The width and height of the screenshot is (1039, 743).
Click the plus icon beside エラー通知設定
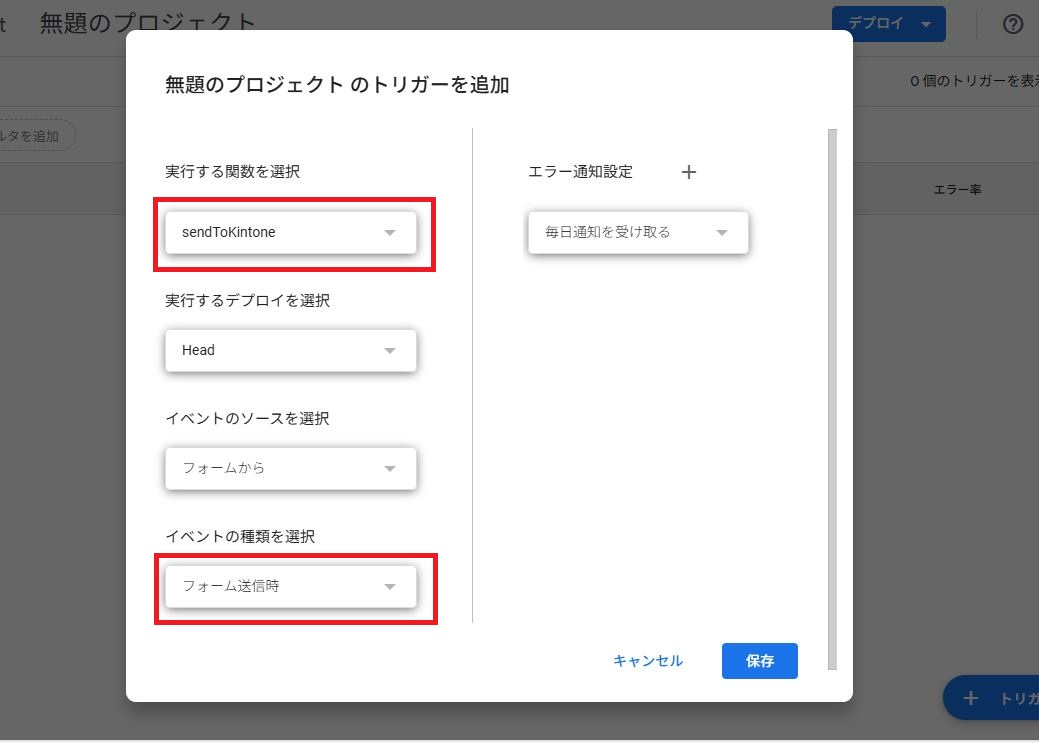[x=688, y=171]
